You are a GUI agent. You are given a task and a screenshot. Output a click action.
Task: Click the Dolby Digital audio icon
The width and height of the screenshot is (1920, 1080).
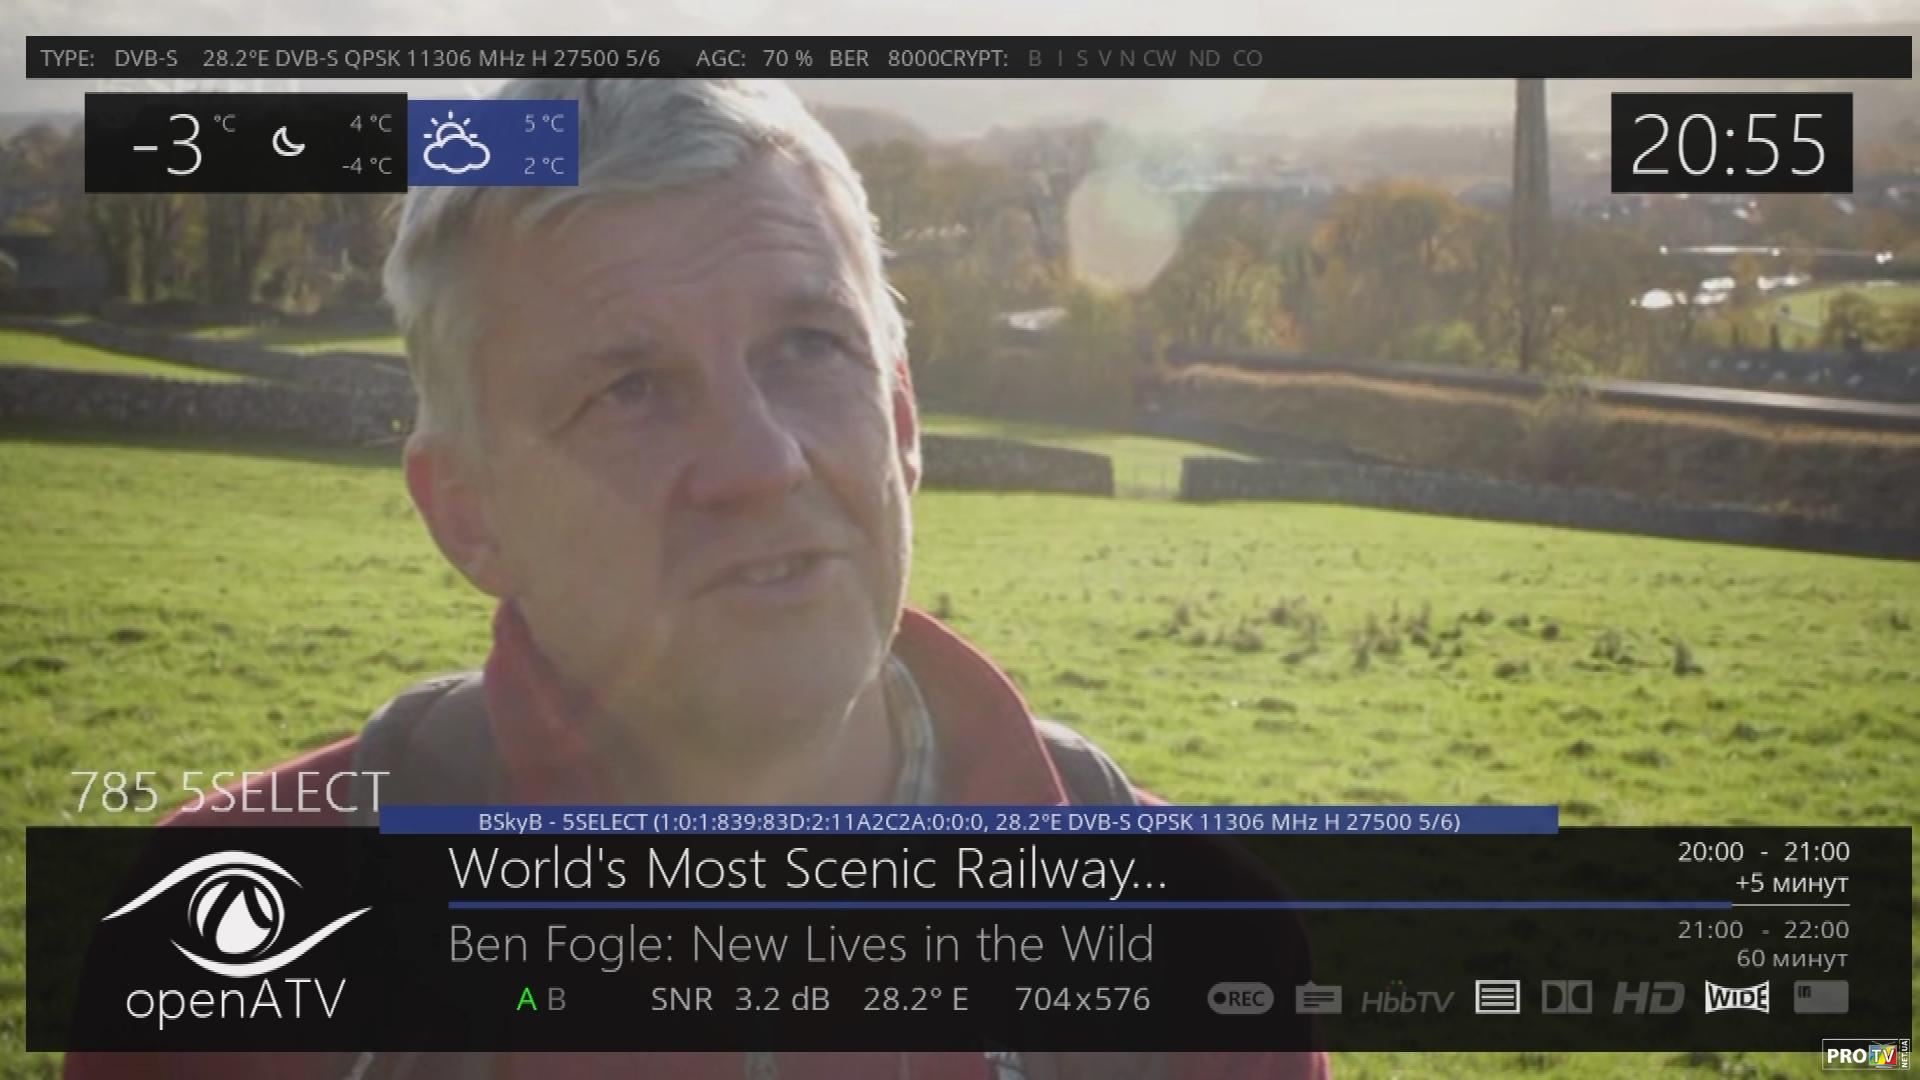pos(1566,997)
